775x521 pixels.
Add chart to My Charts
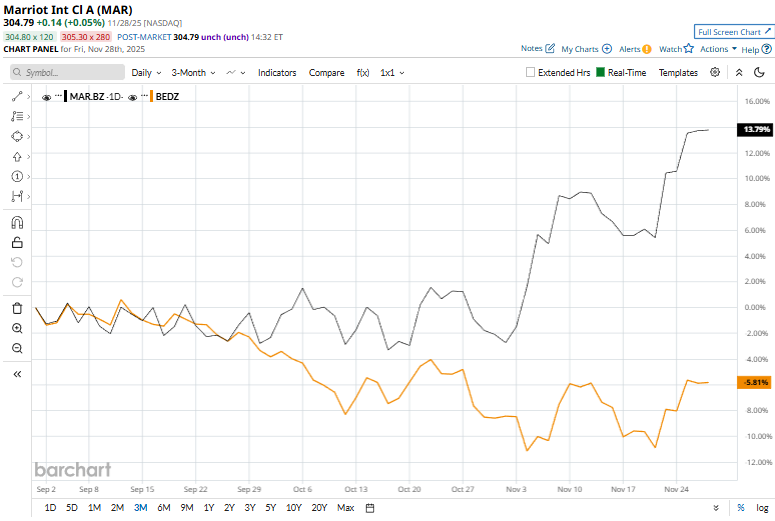click(607, 49)
